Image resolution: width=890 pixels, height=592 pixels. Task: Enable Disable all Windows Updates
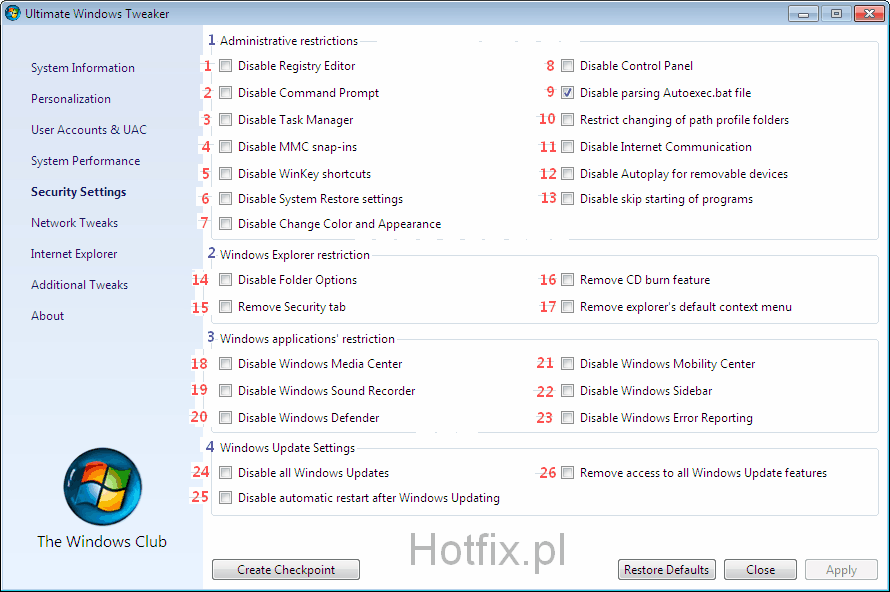(x=226, y=473)
